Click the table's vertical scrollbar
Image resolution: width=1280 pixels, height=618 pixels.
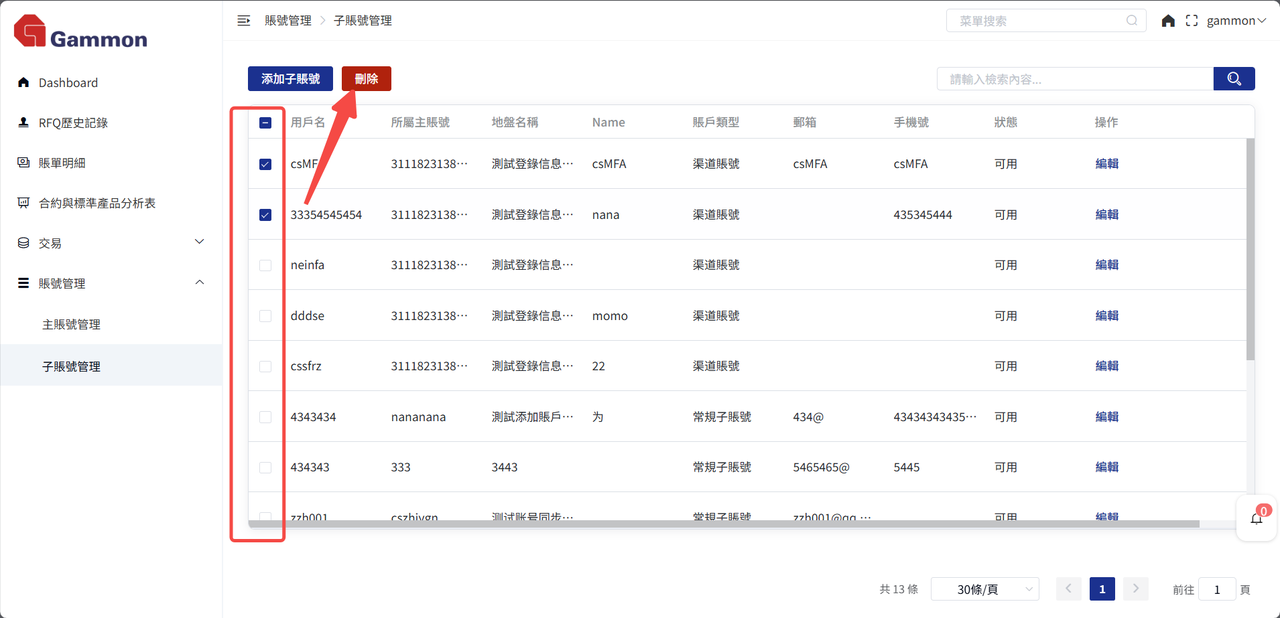pos(1250,250)
